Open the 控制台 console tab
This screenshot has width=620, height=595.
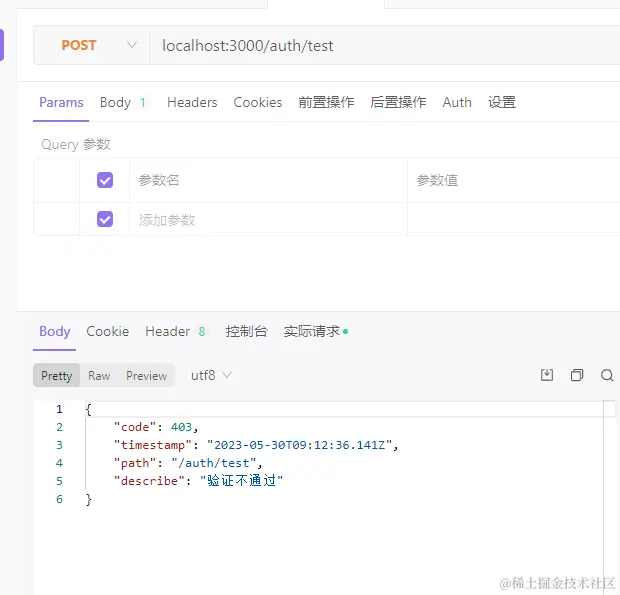[x=247, y=331]
